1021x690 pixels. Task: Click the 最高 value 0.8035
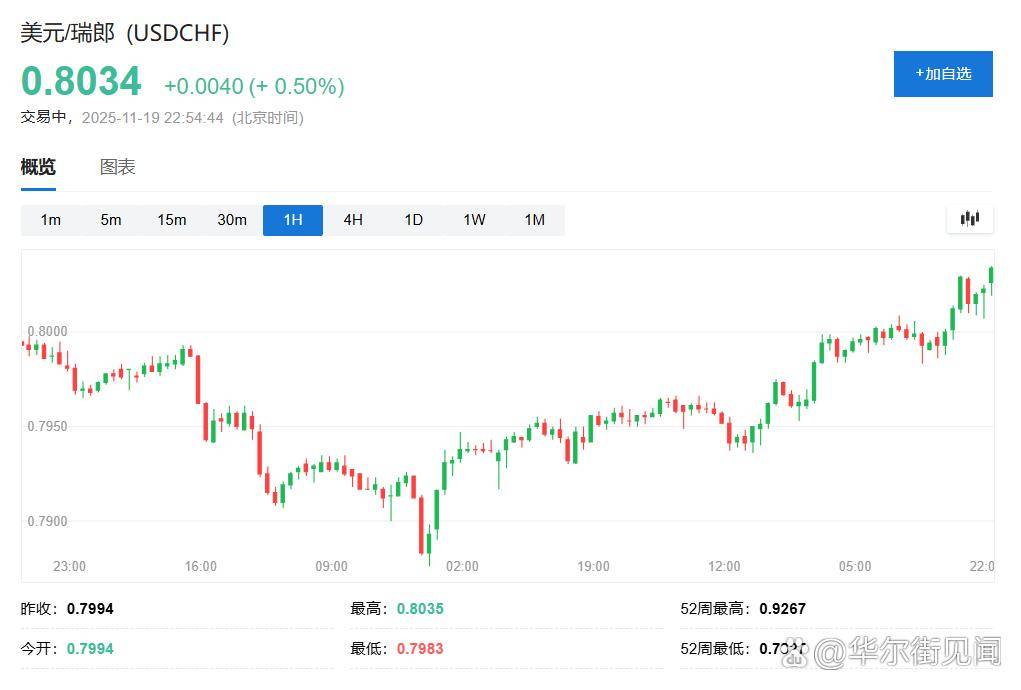pyautogui.click(x=420, y=608)
